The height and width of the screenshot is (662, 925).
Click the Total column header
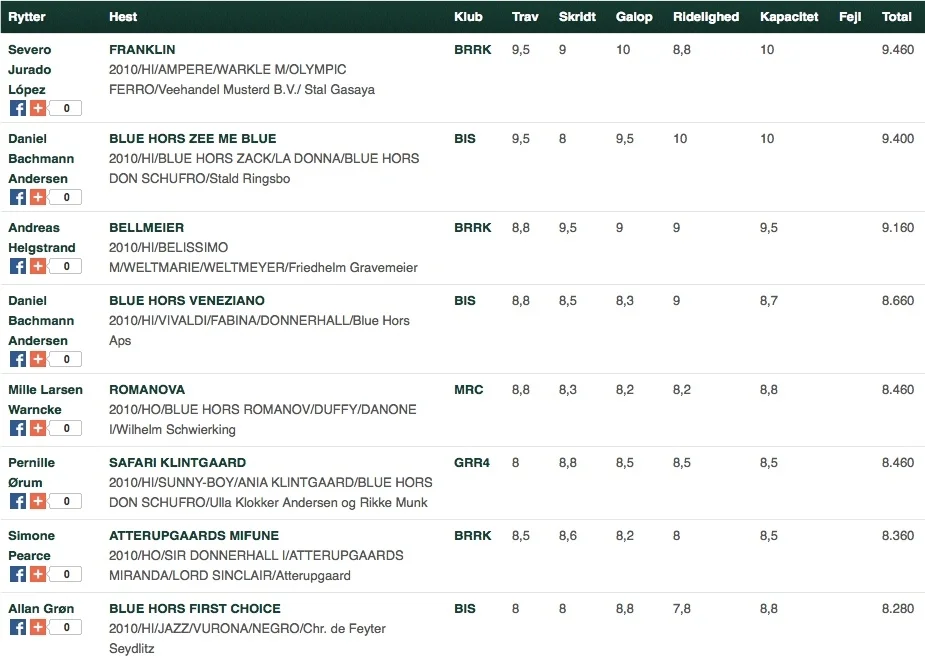[x=897, y=17]
